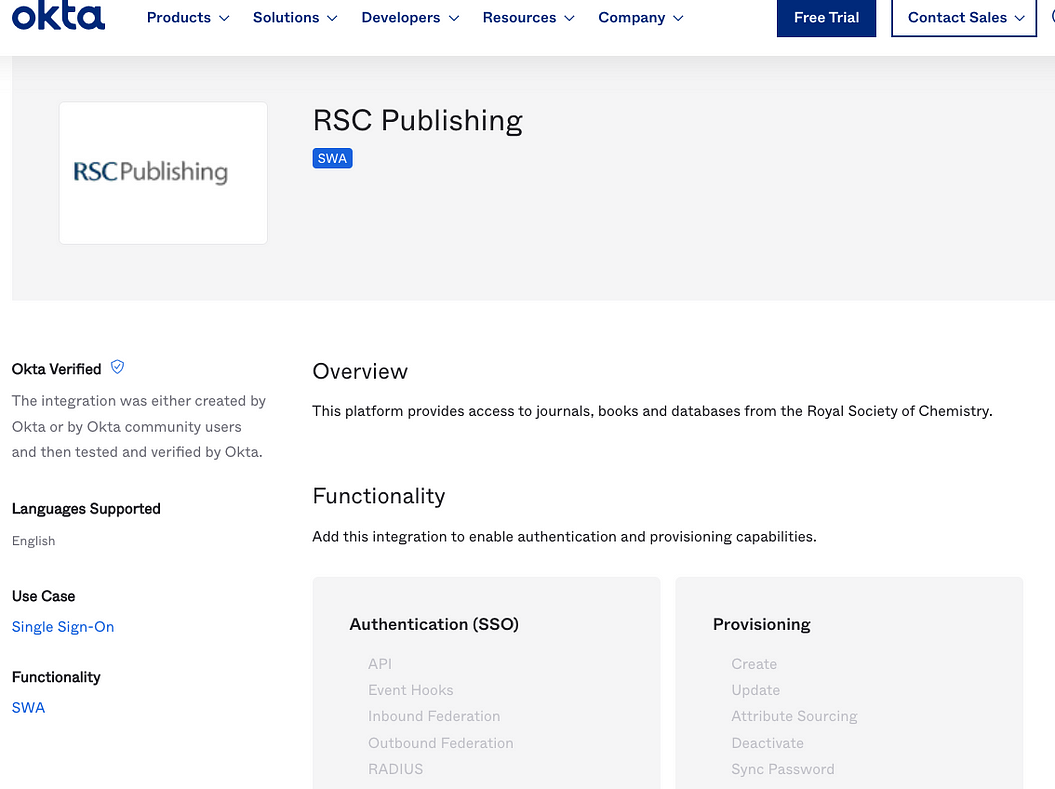Click the Okta Verified label
Image resolution: width=1055 pixels, height=789 pixels.
(x=57, y=369)
